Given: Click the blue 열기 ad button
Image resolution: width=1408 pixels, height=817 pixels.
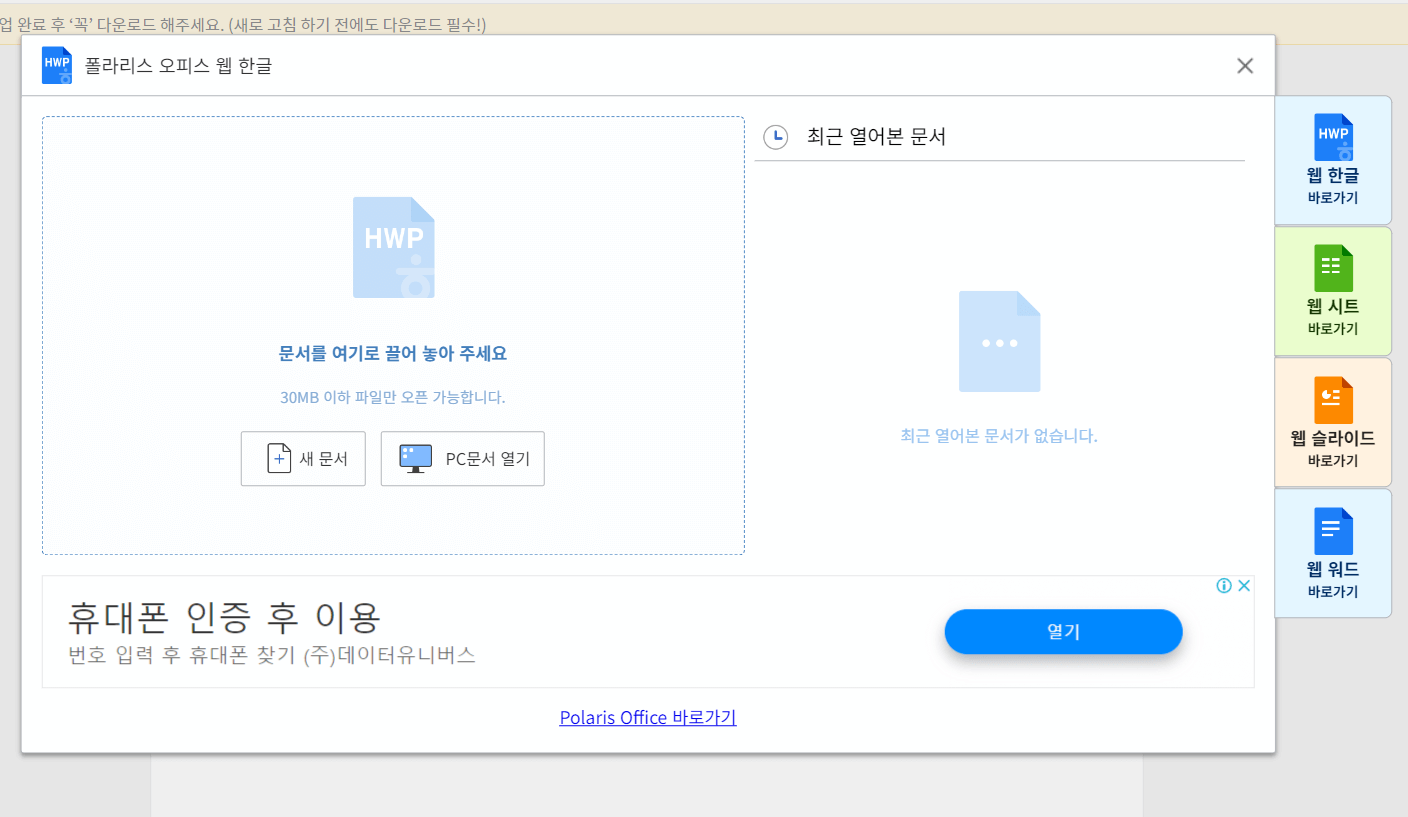Looking at the screenshot, I should (1064, 632).
